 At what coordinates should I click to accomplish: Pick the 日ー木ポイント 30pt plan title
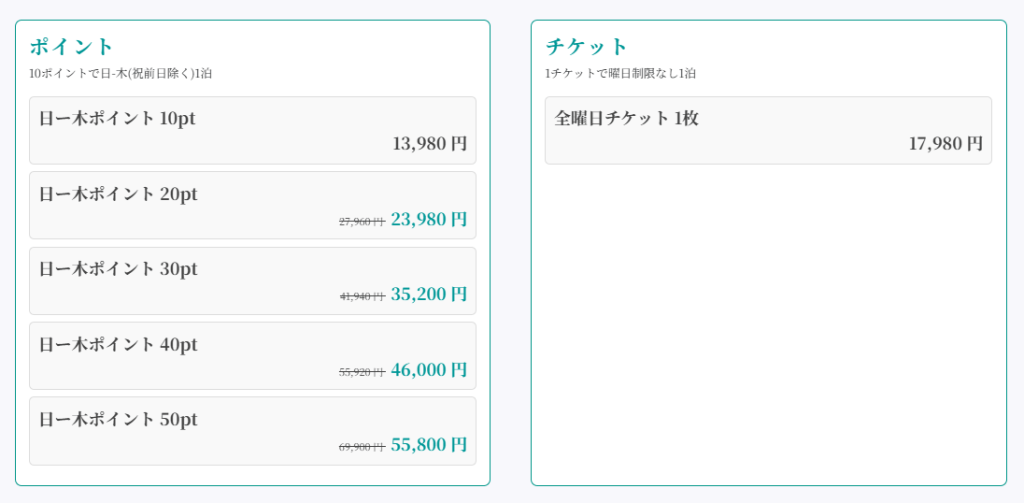coord(118,269)
